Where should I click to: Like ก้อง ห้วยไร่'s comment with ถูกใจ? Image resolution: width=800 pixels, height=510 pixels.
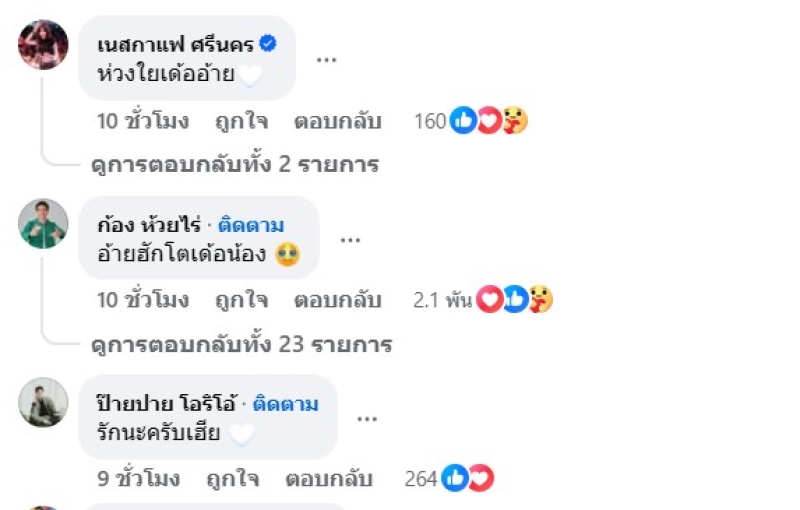click(x=242, y=299)
